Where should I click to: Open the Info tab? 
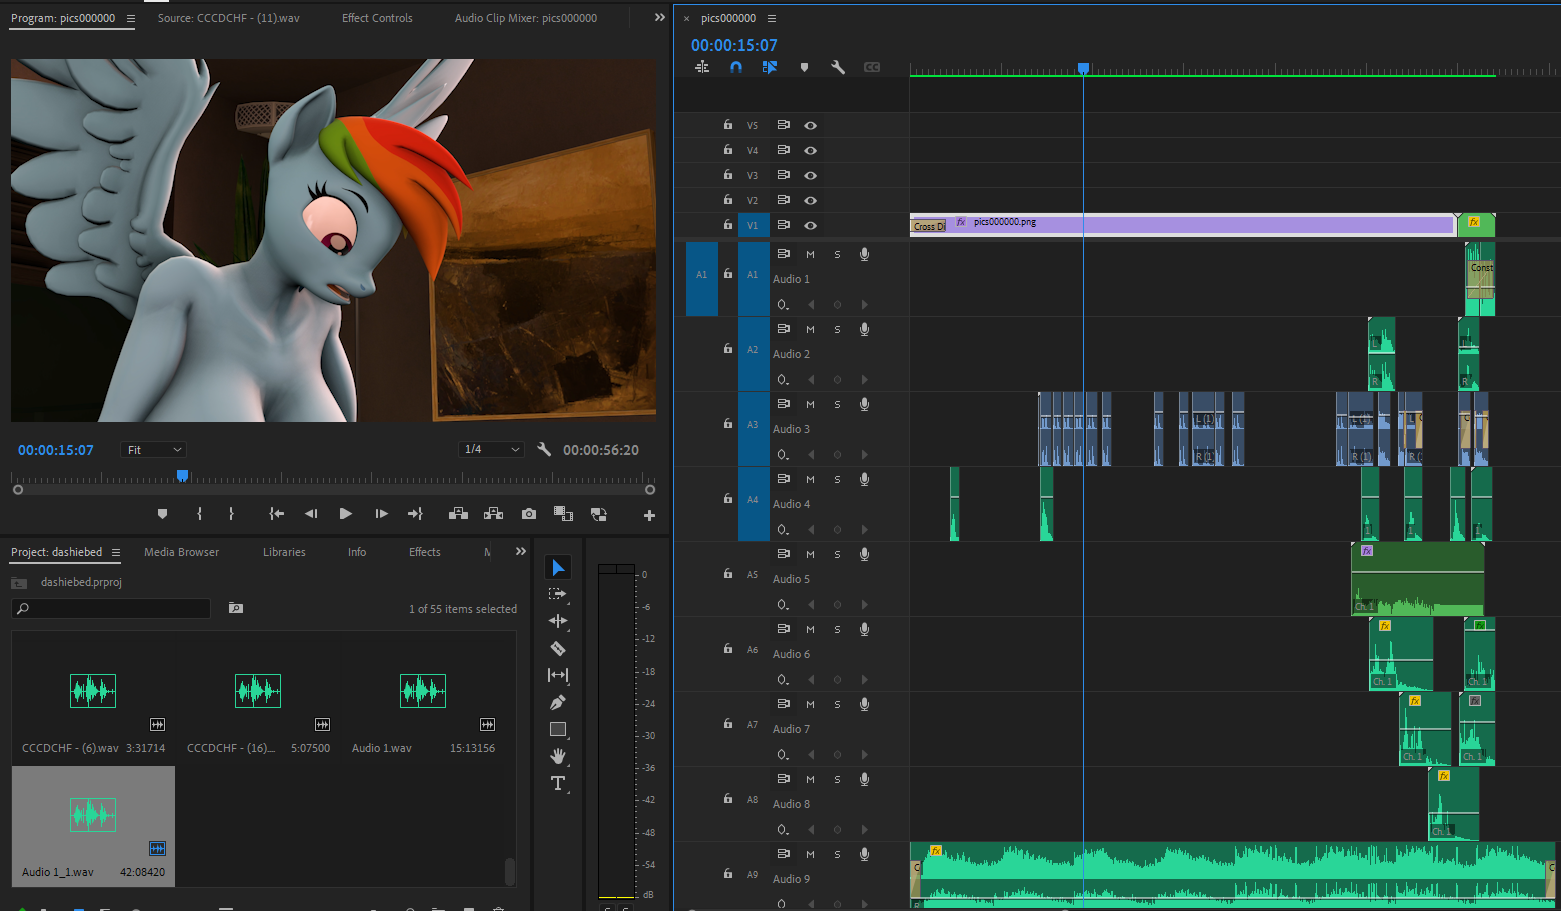[x=357, y=552]
